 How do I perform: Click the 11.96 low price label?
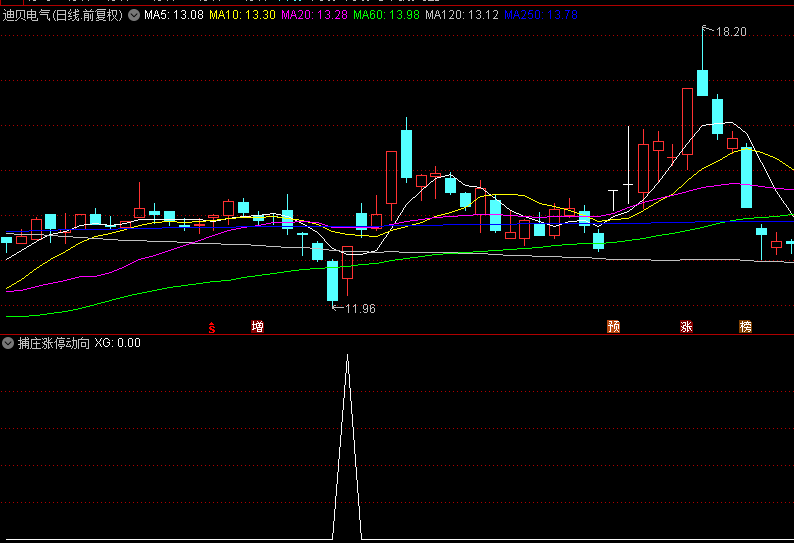[x=360, y=309]
